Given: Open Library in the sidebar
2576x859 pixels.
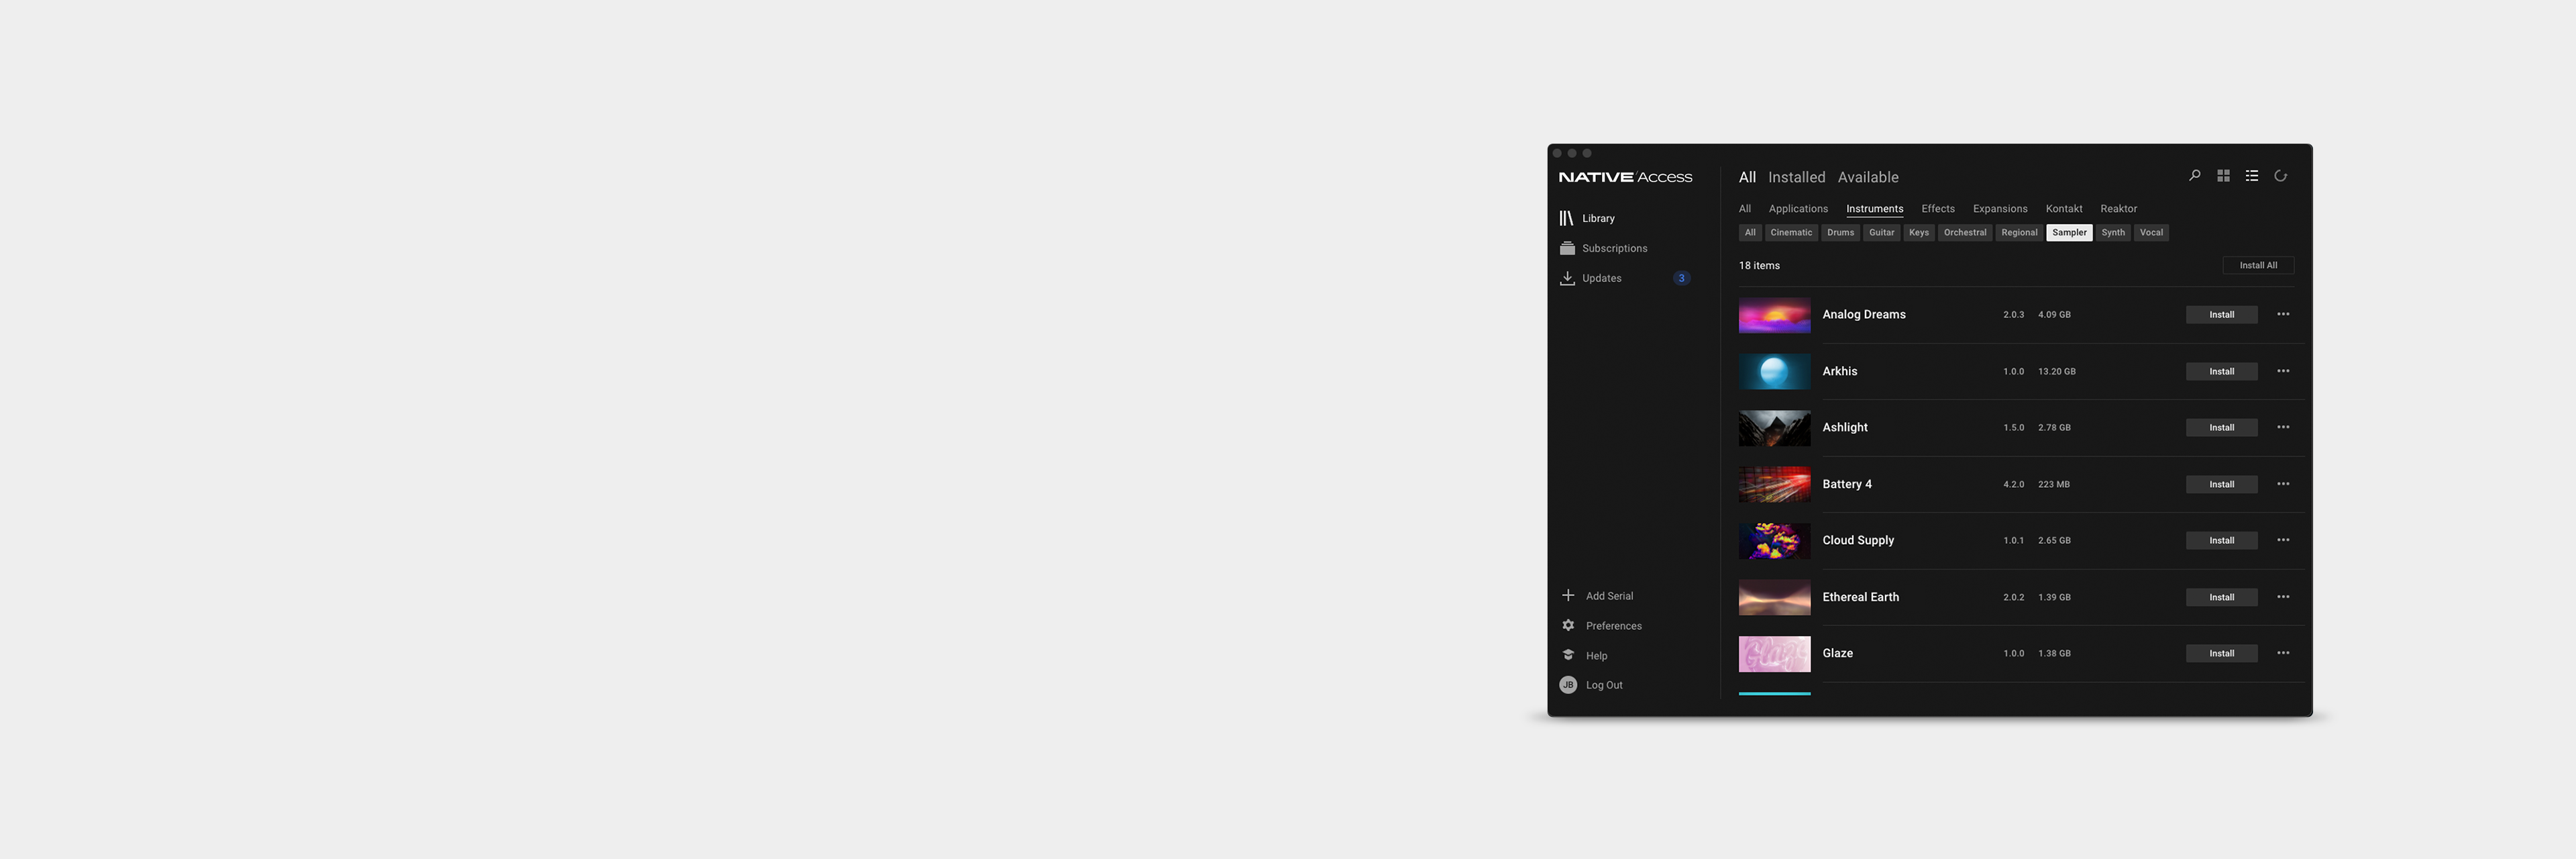Looking at the screenshot, I should [x=1587, y=218].
